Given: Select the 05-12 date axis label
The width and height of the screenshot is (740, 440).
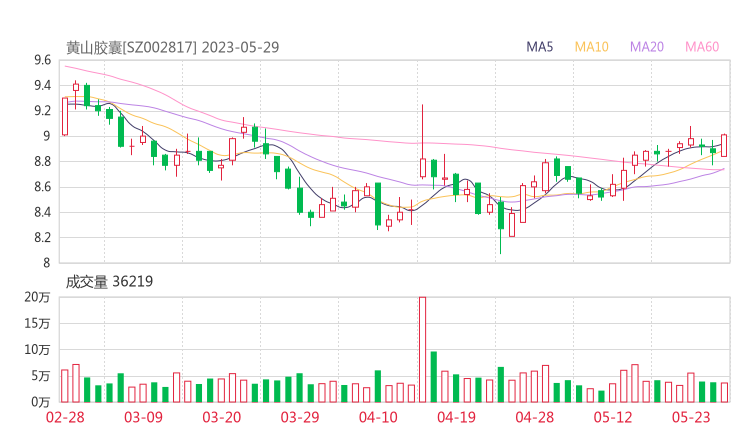Looking at the screenshot, I should coord(613,417).
